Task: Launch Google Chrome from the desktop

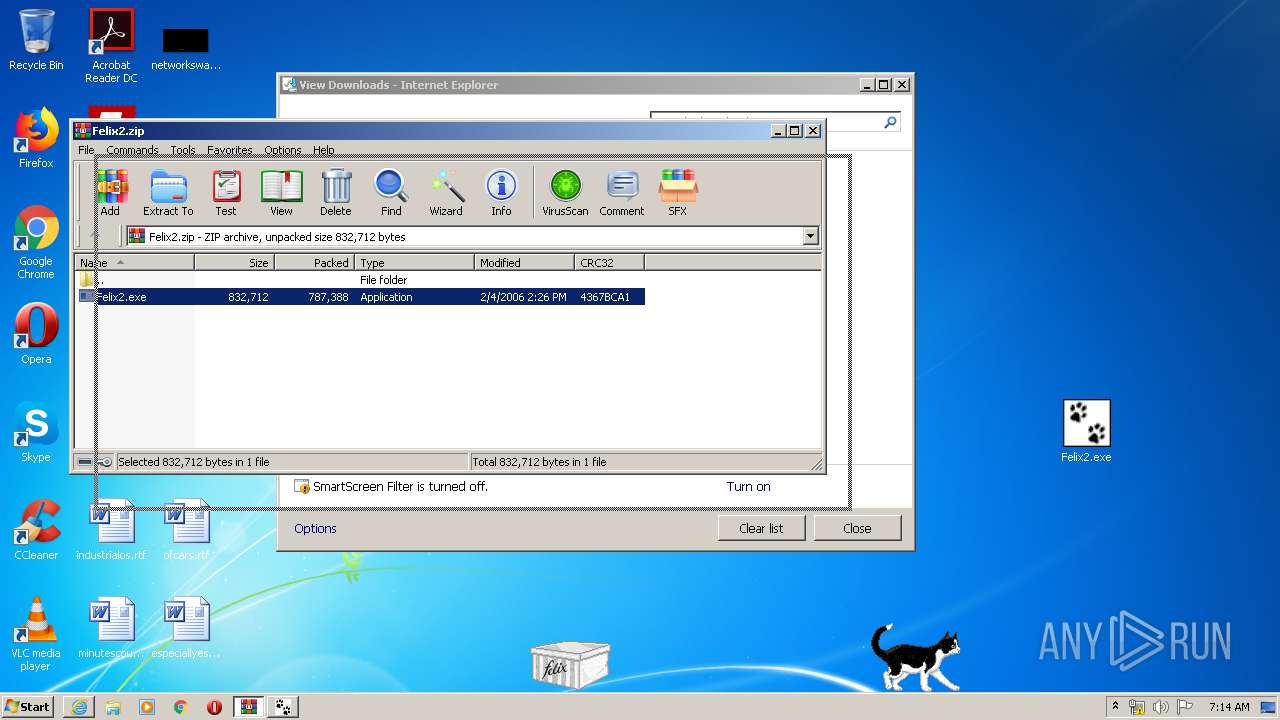Action: [36, 243]
